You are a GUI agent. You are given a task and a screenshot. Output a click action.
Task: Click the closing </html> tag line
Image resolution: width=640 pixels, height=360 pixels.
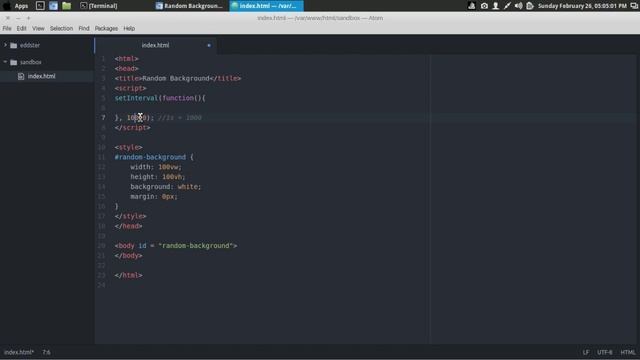click(x=128, y=275)
